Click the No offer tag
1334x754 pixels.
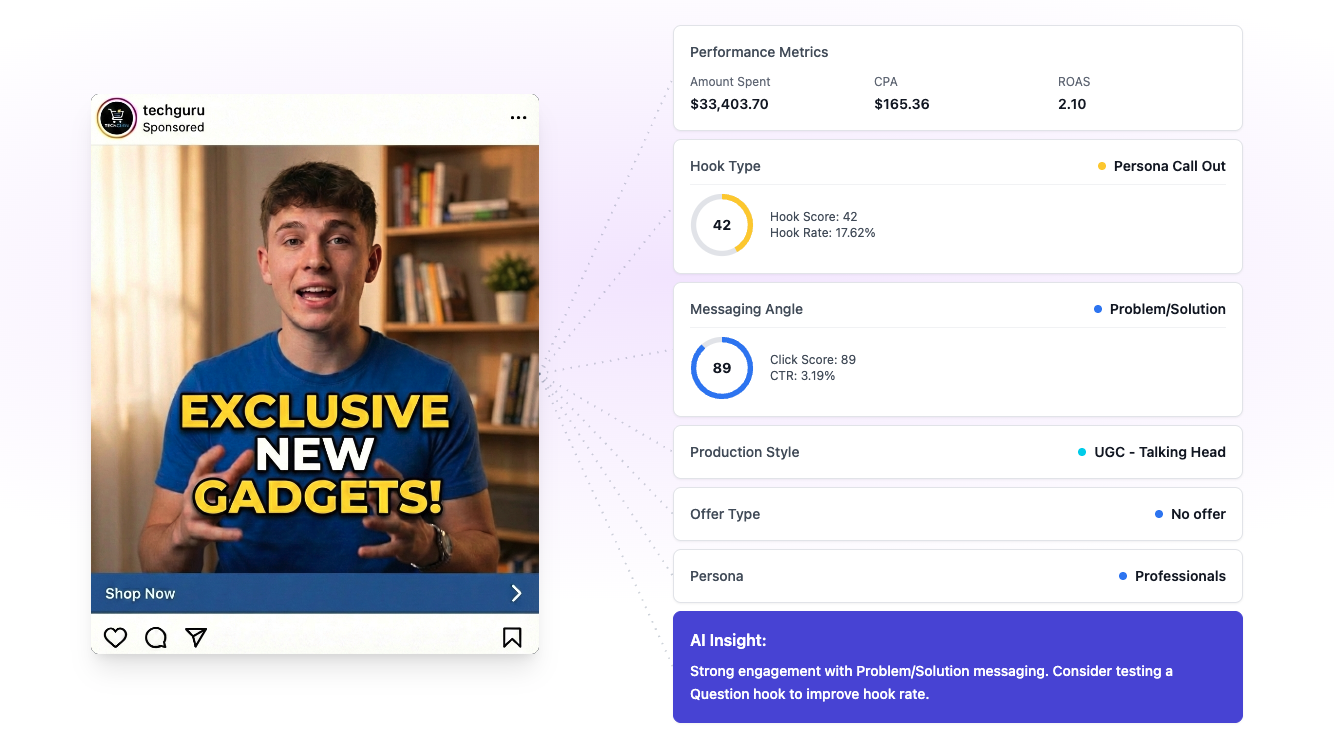(1198, 514)
